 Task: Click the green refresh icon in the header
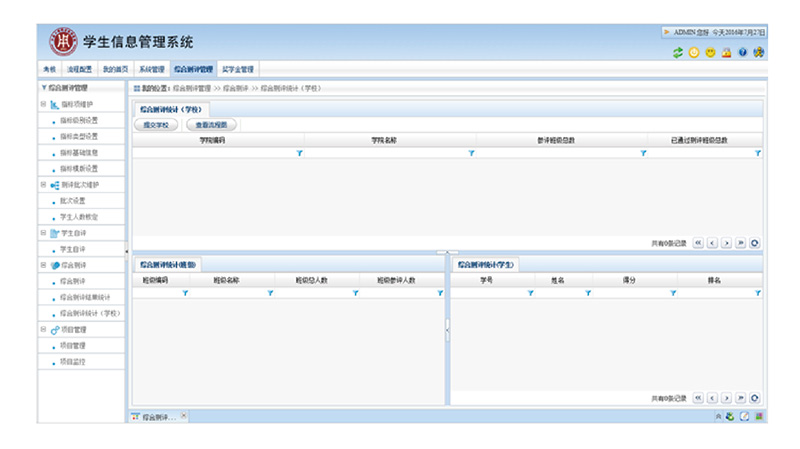(678, 53)
